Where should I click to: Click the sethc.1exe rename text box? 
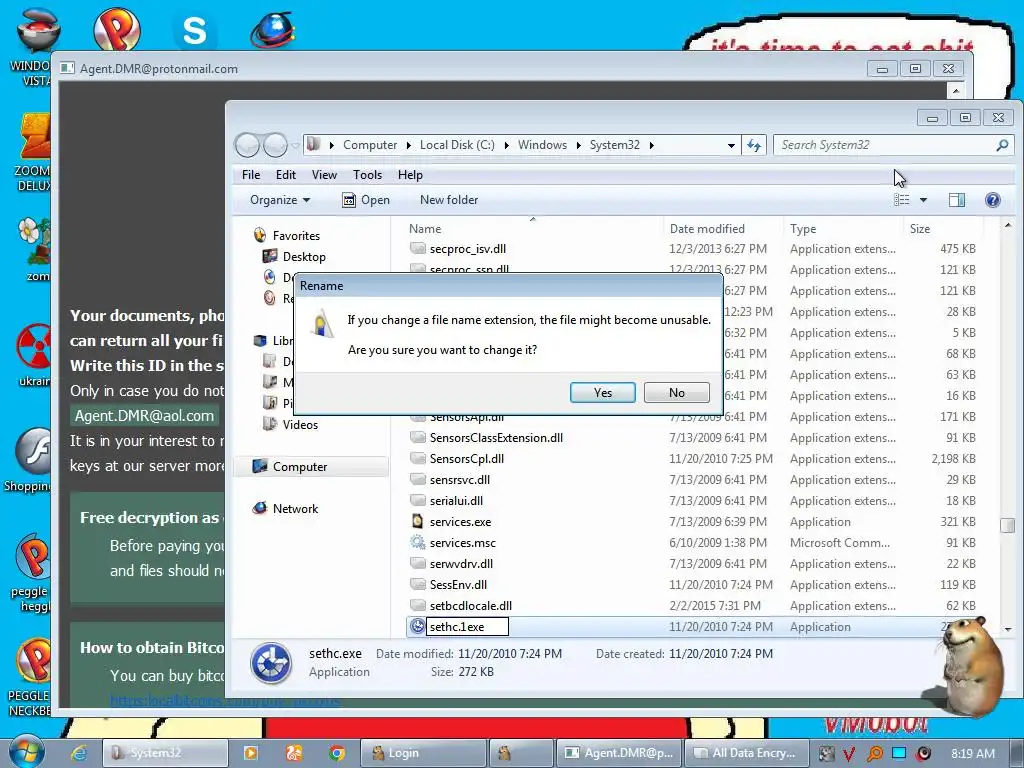467,627
